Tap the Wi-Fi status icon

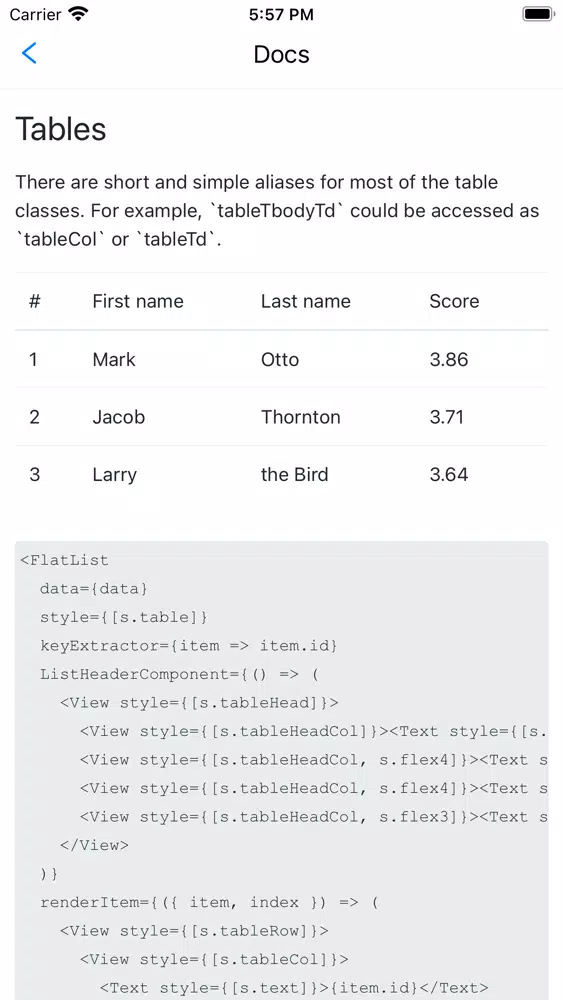tap(79, 14)
